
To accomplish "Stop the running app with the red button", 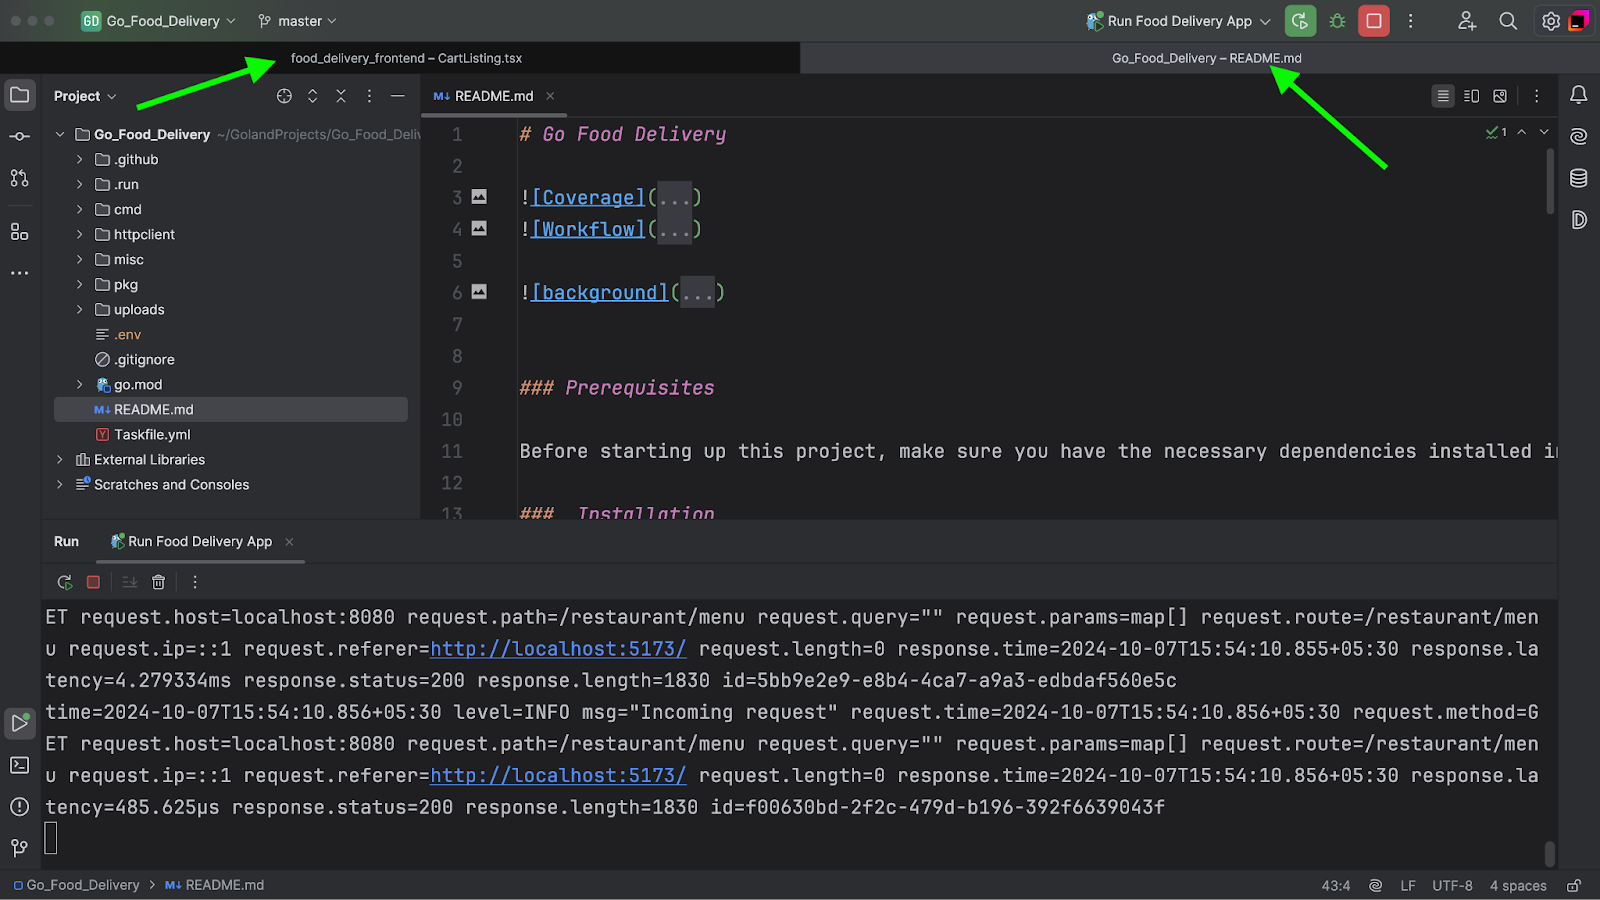I will [1374, 21].
